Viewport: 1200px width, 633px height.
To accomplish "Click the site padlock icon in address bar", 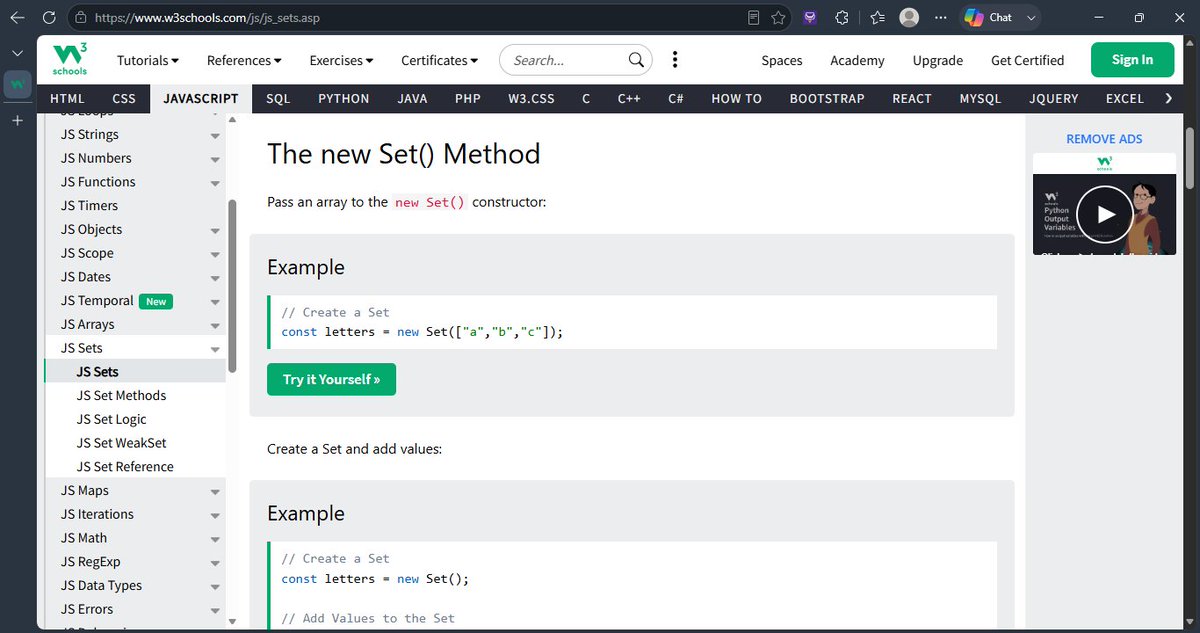I will click(82, 18).
